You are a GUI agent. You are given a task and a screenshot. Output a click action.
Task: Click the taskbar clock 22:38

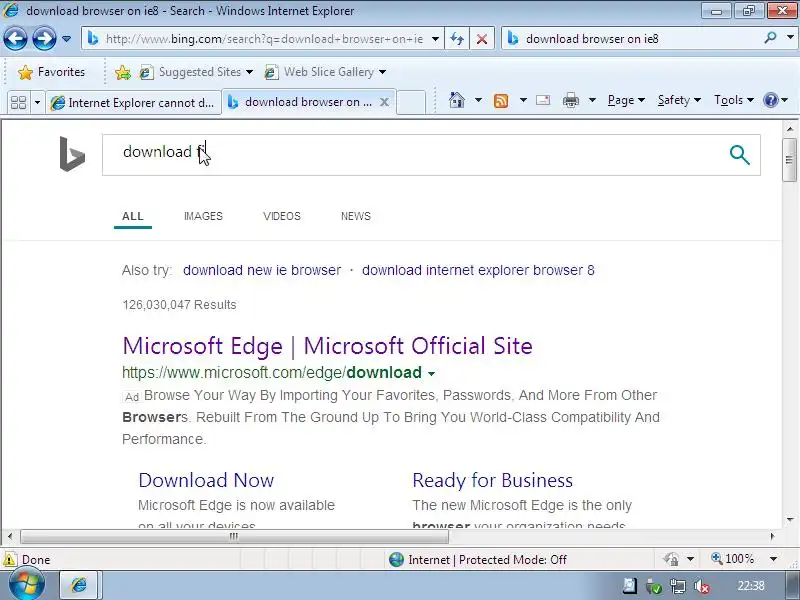(x=751, y=586)
